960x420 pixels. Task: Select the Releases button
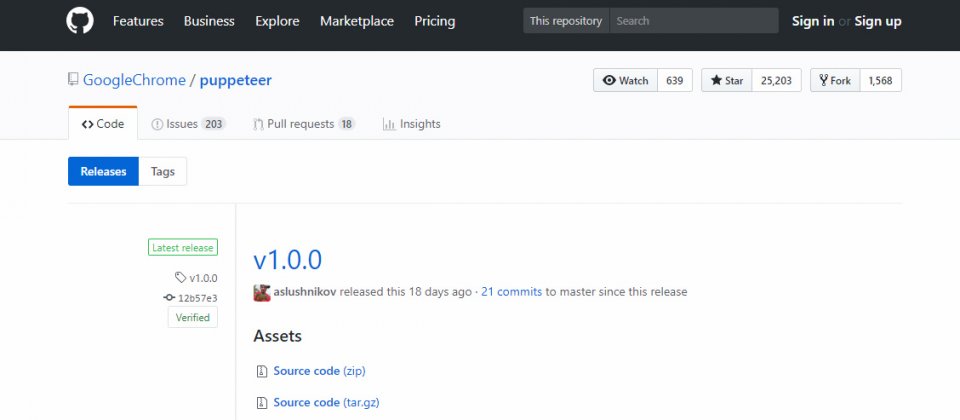point(103,171)
